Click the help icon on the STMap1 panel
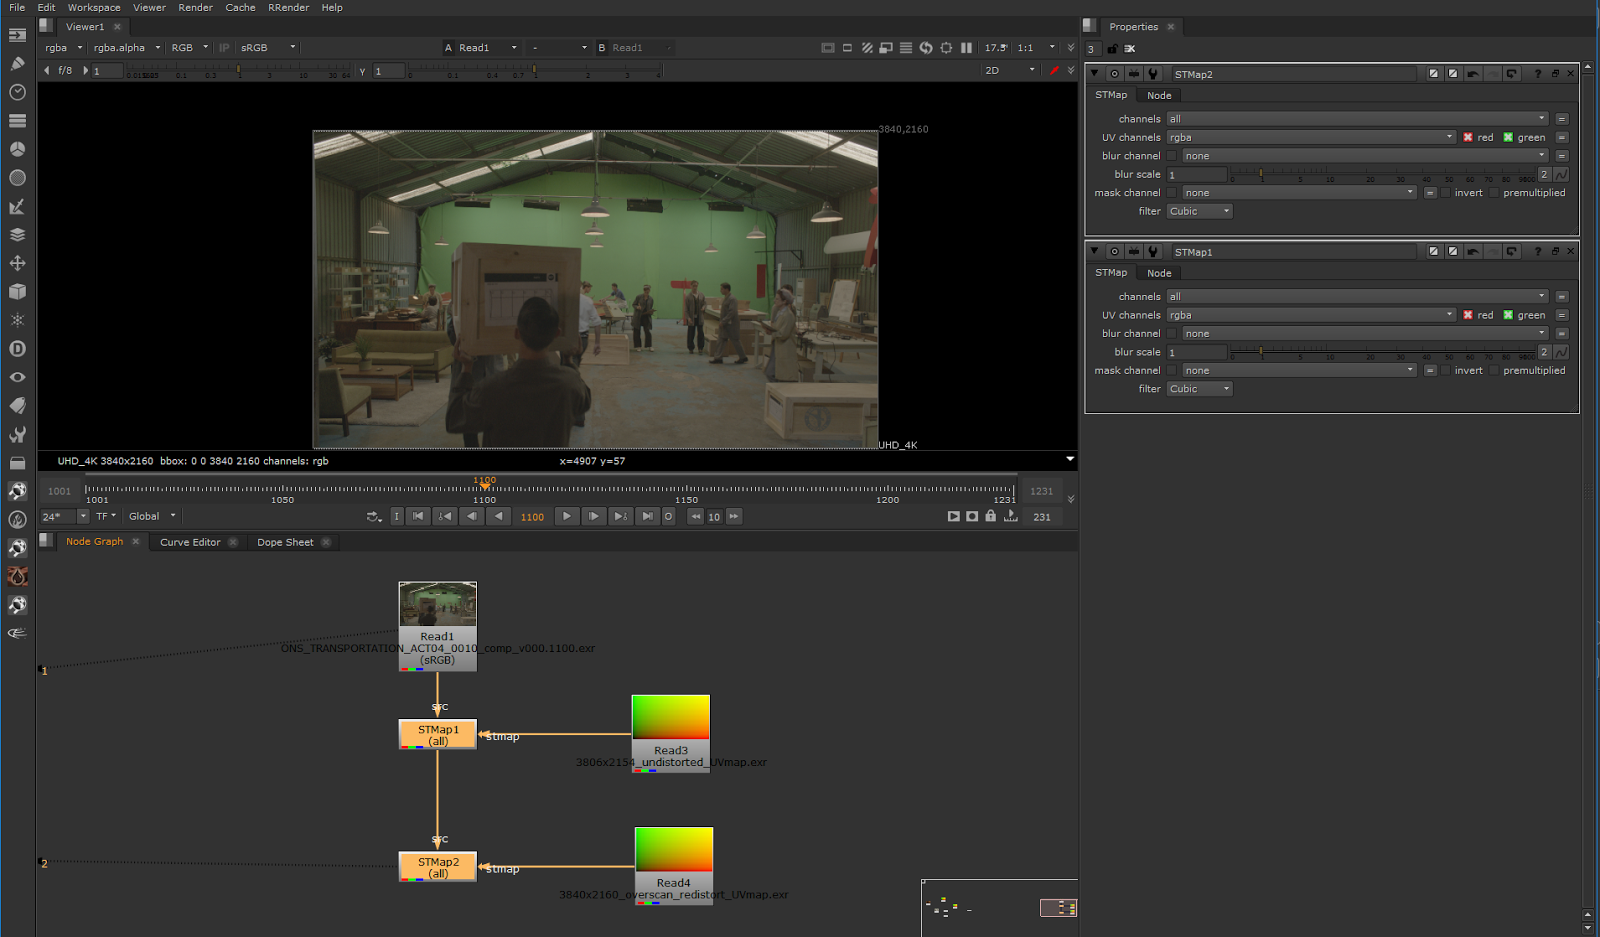 pyautogui.click(x=1538, y=251)
